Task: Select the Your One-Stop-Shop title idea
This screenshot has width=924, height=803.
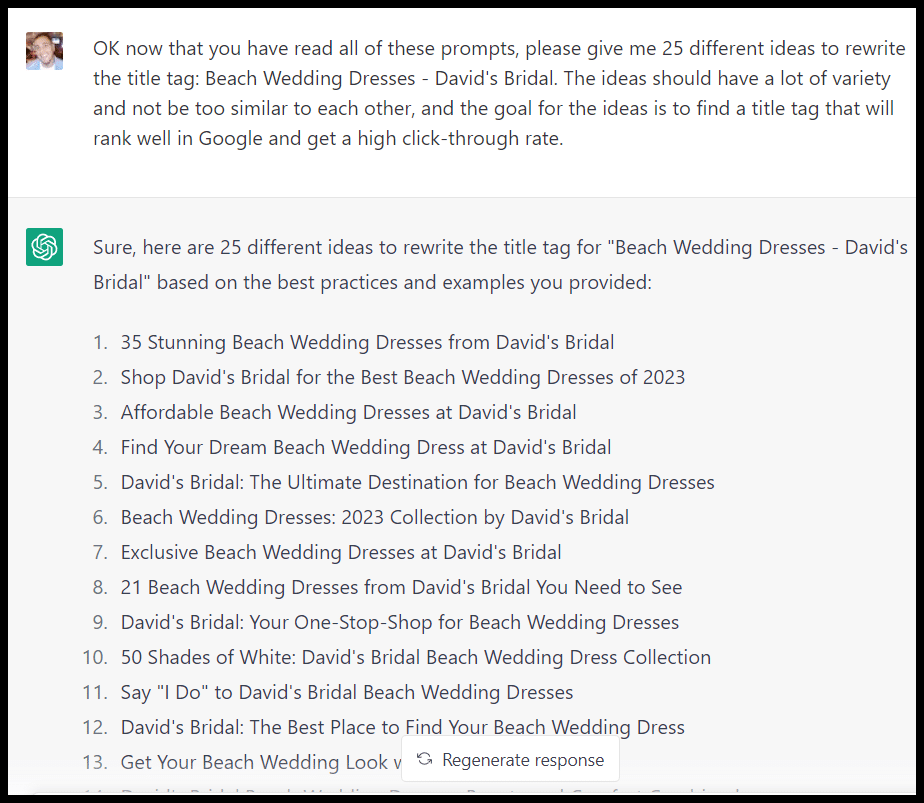Action: click(x=399, y=622)
